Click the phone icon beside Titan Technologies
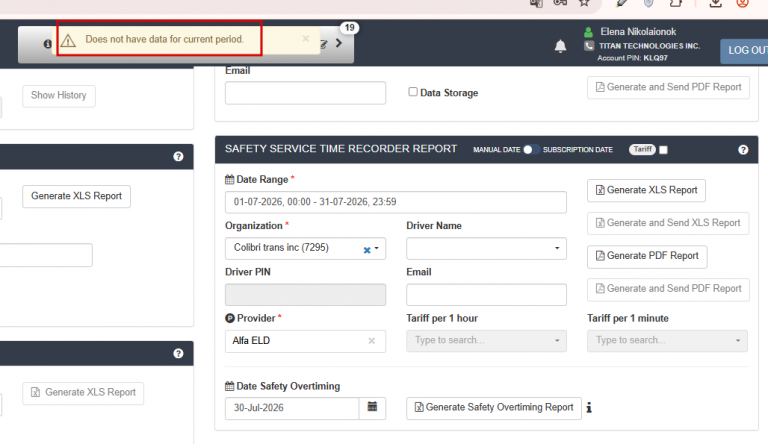The width and height of the screenshot is (768, 444). [589, 46]
